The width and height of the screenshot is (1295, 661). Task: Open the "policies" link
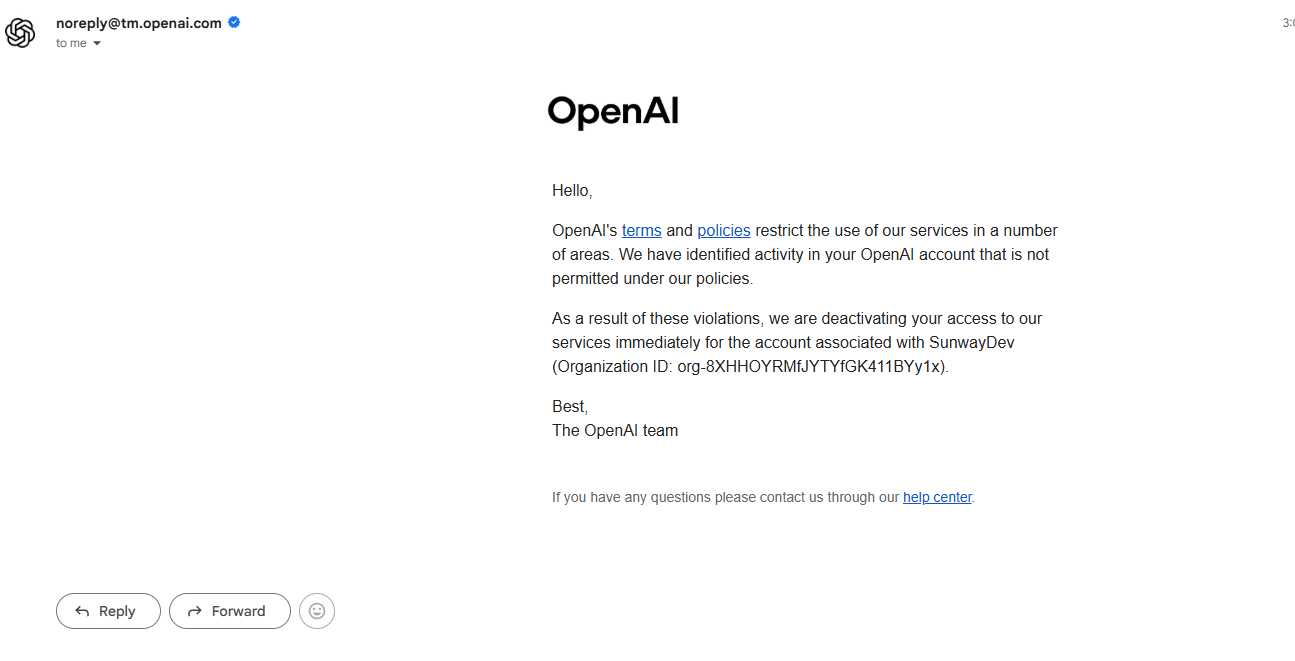[x=723, y=230]
